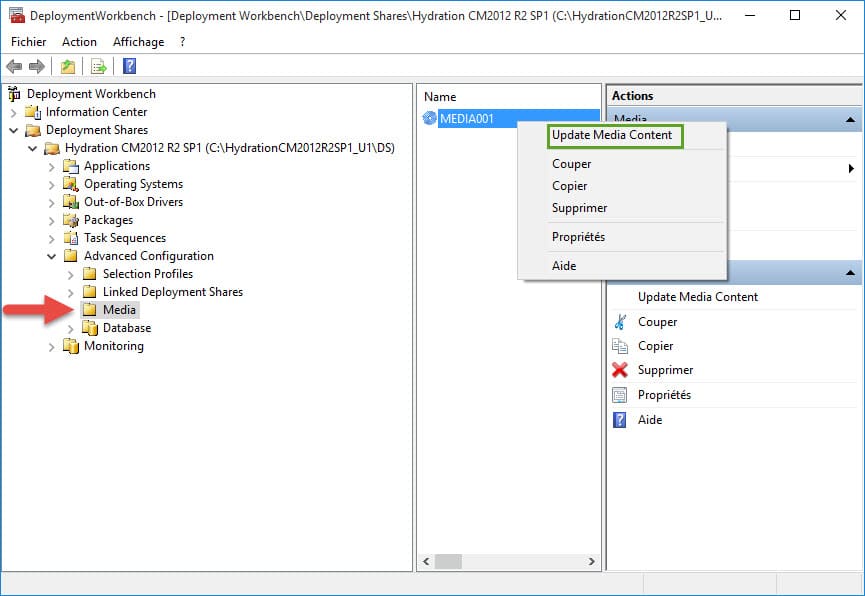Click the horizontal scrollbar right arrow
Screen dimensions: 865x596
click(x=591, y=561)
